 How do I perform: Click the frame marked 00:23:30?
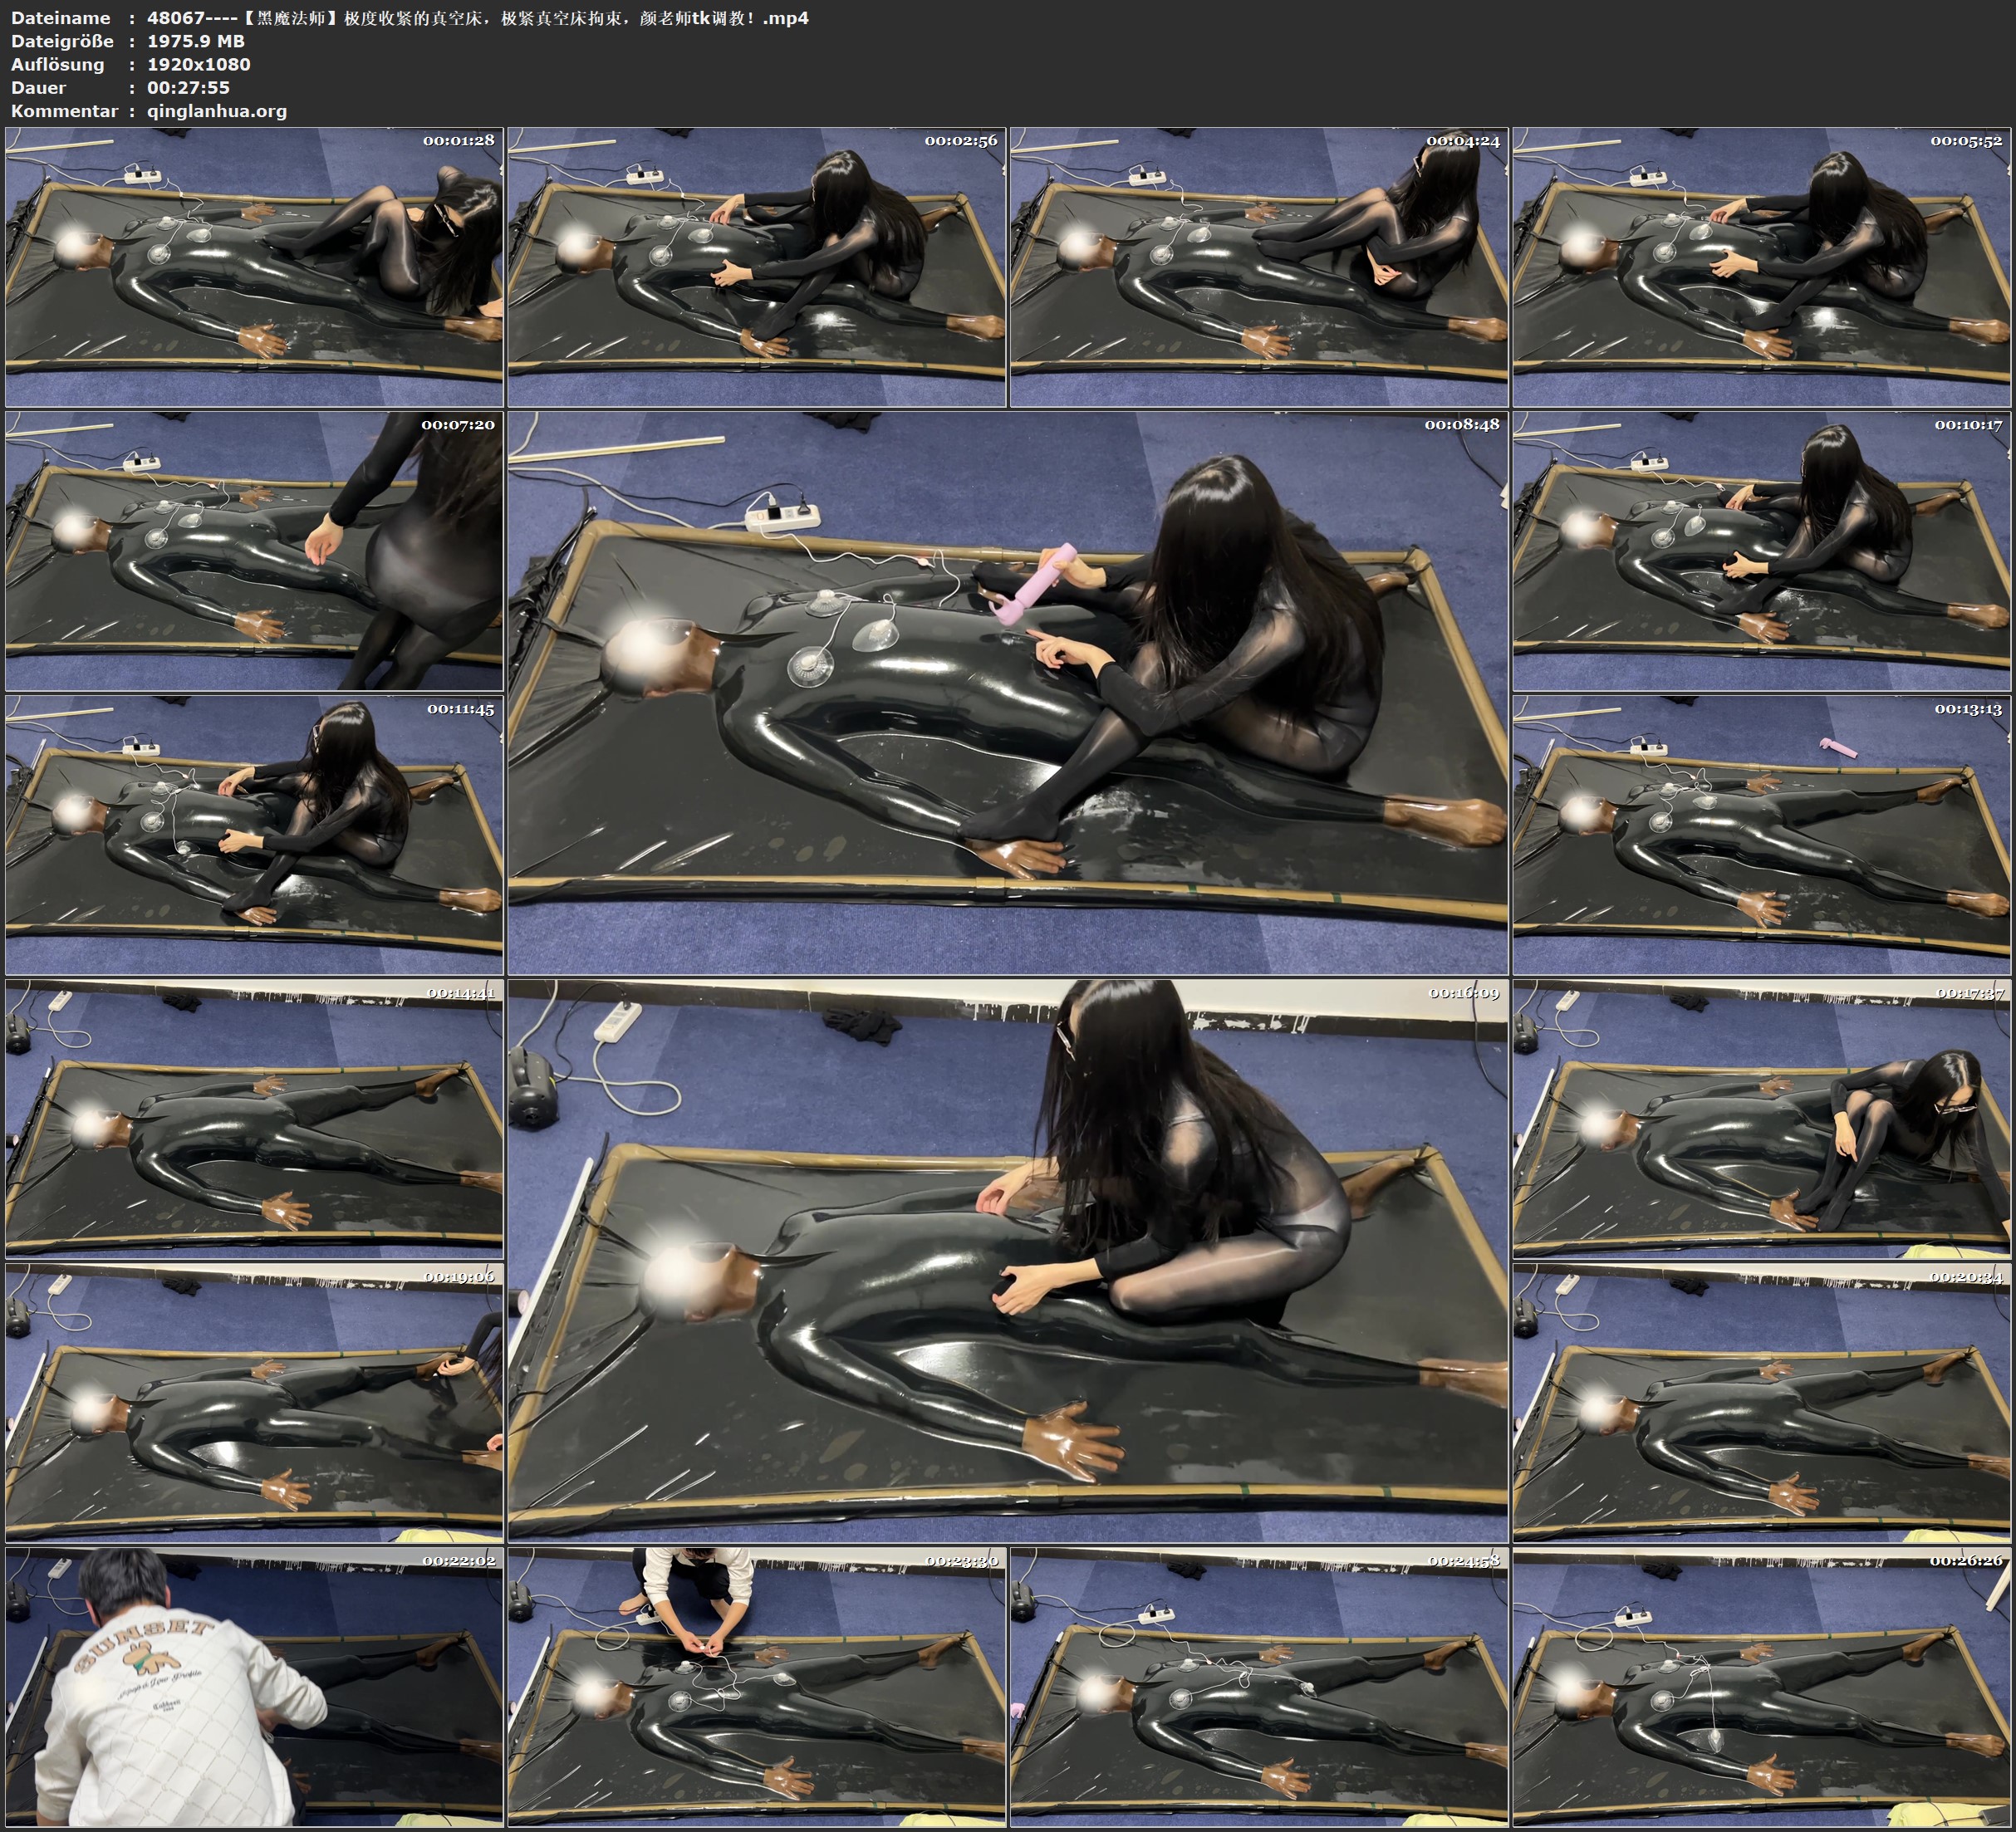coord(756,1686)
